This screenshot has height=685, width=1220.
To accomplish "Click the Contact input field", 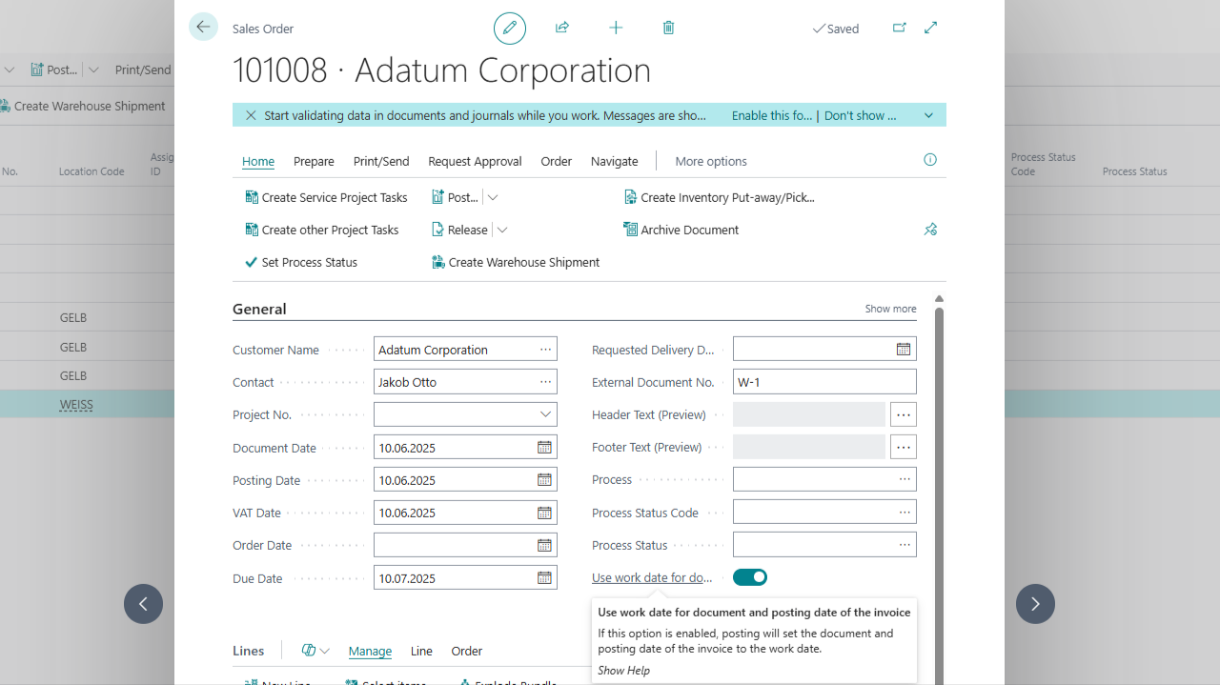I will 465,382.
